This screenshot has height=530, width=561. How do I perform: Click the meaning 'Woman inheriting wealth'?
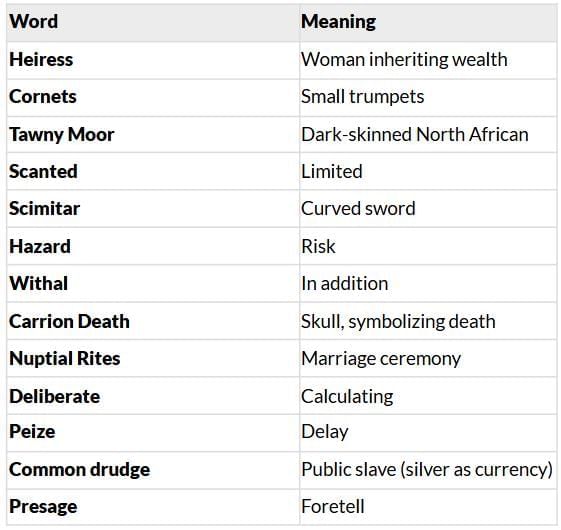point(404,59)
